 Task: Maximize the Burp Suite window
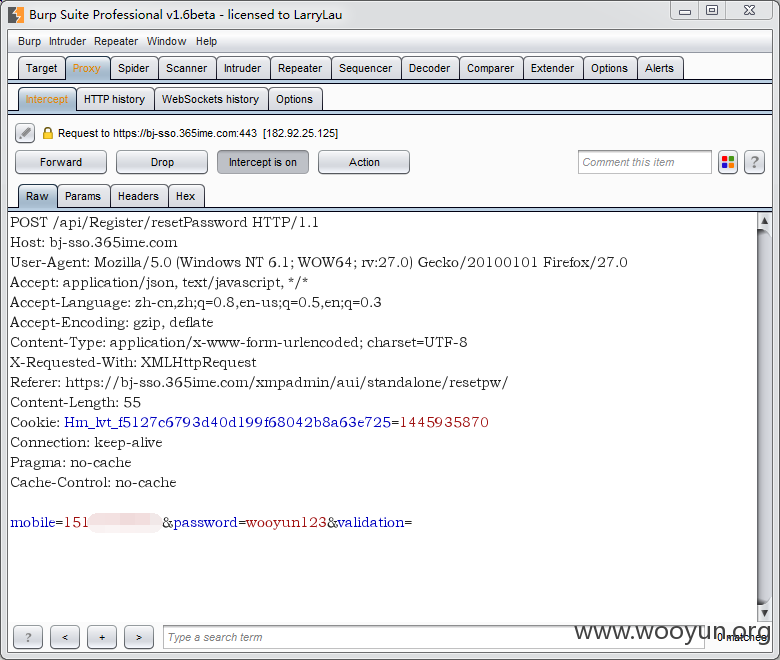click(712, 11)
